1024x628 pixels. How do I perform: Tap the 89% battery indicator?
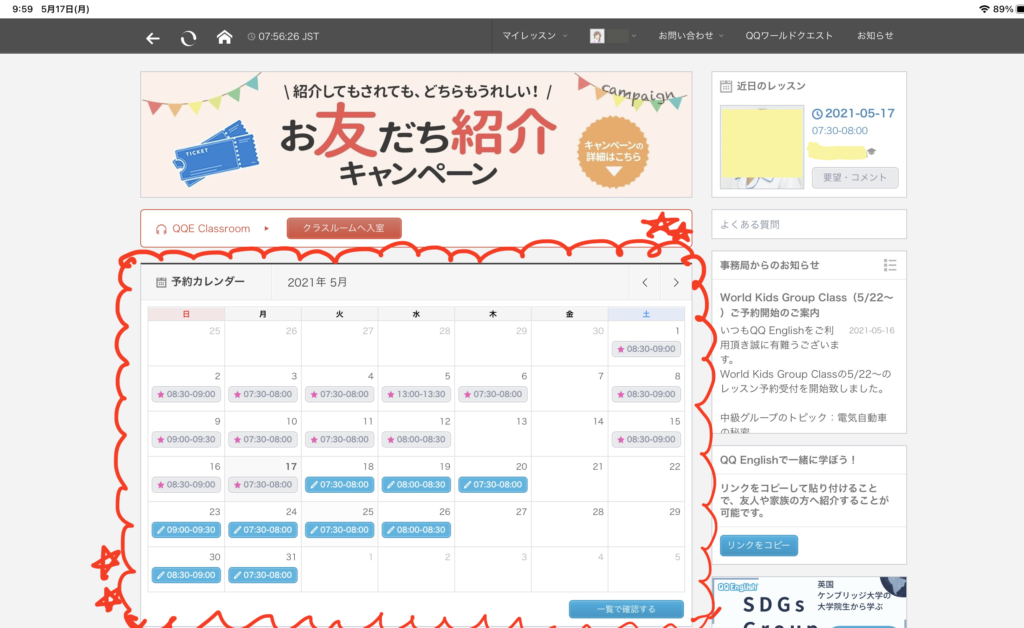[x=1008, y=9]
